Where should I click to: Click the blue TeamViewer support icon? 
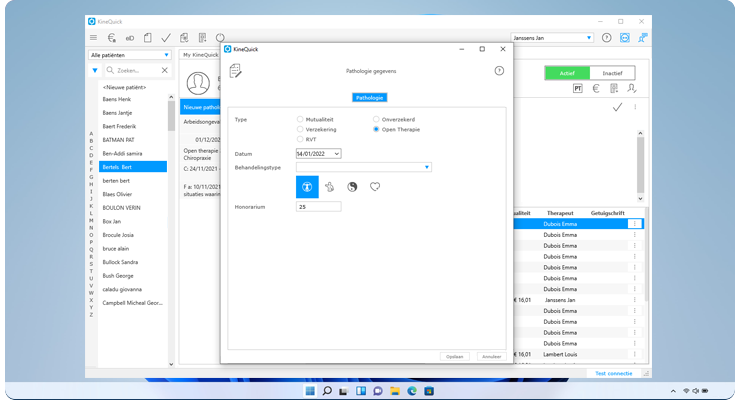tap(624, 38)
